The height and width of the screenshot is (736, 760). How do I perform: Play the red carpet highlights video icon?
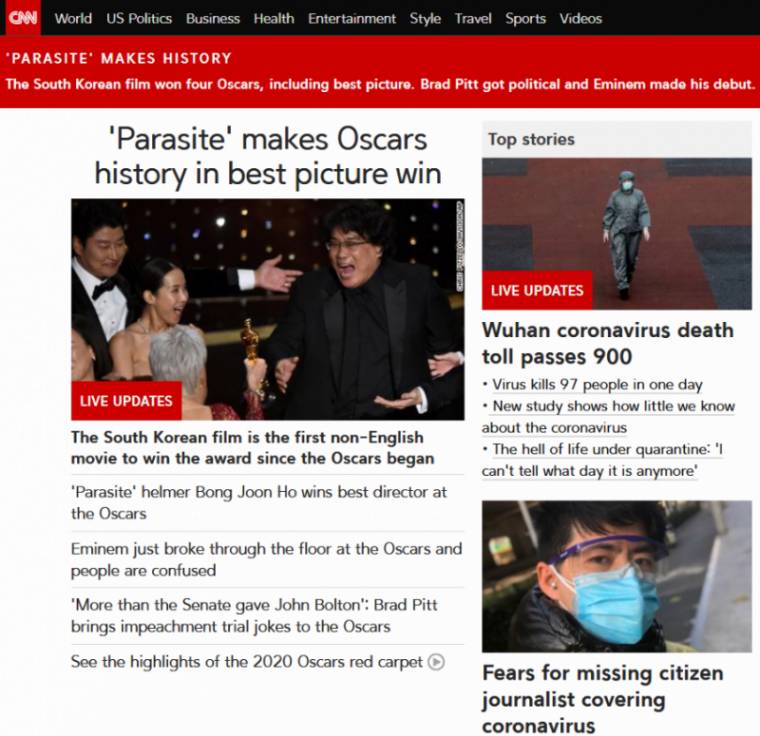point(436,662)
